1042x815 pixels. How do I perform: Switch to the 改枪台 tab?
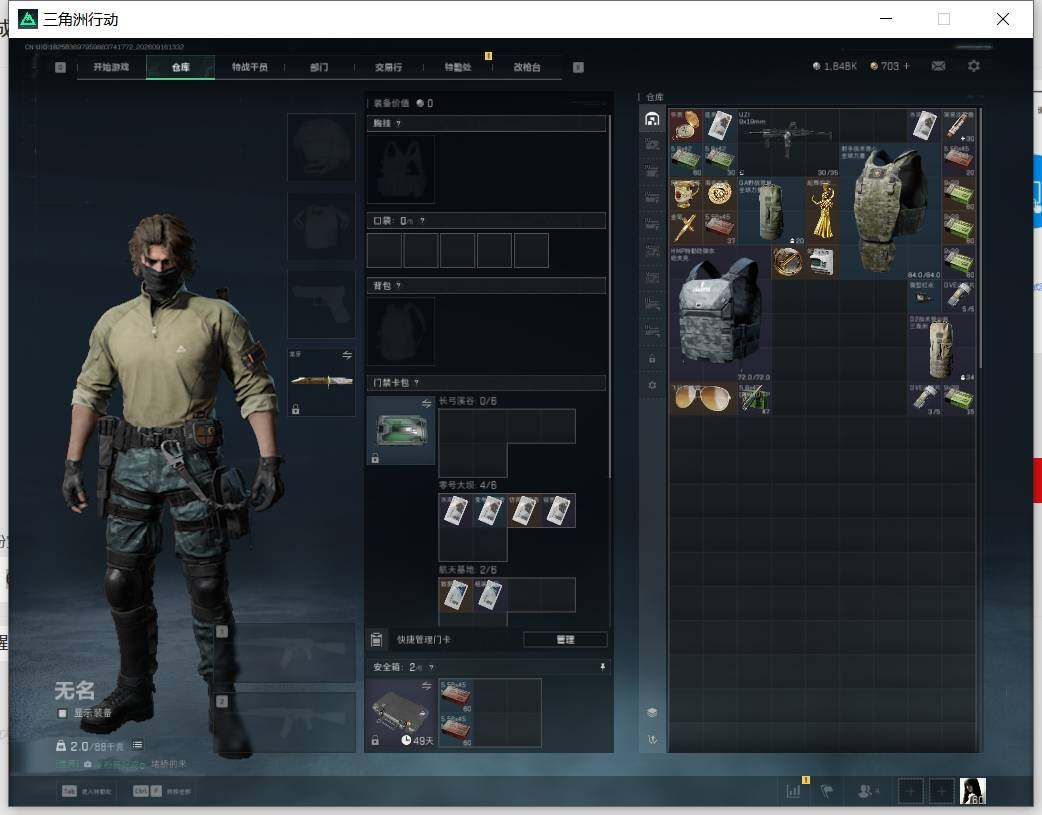tap(527, 67)
